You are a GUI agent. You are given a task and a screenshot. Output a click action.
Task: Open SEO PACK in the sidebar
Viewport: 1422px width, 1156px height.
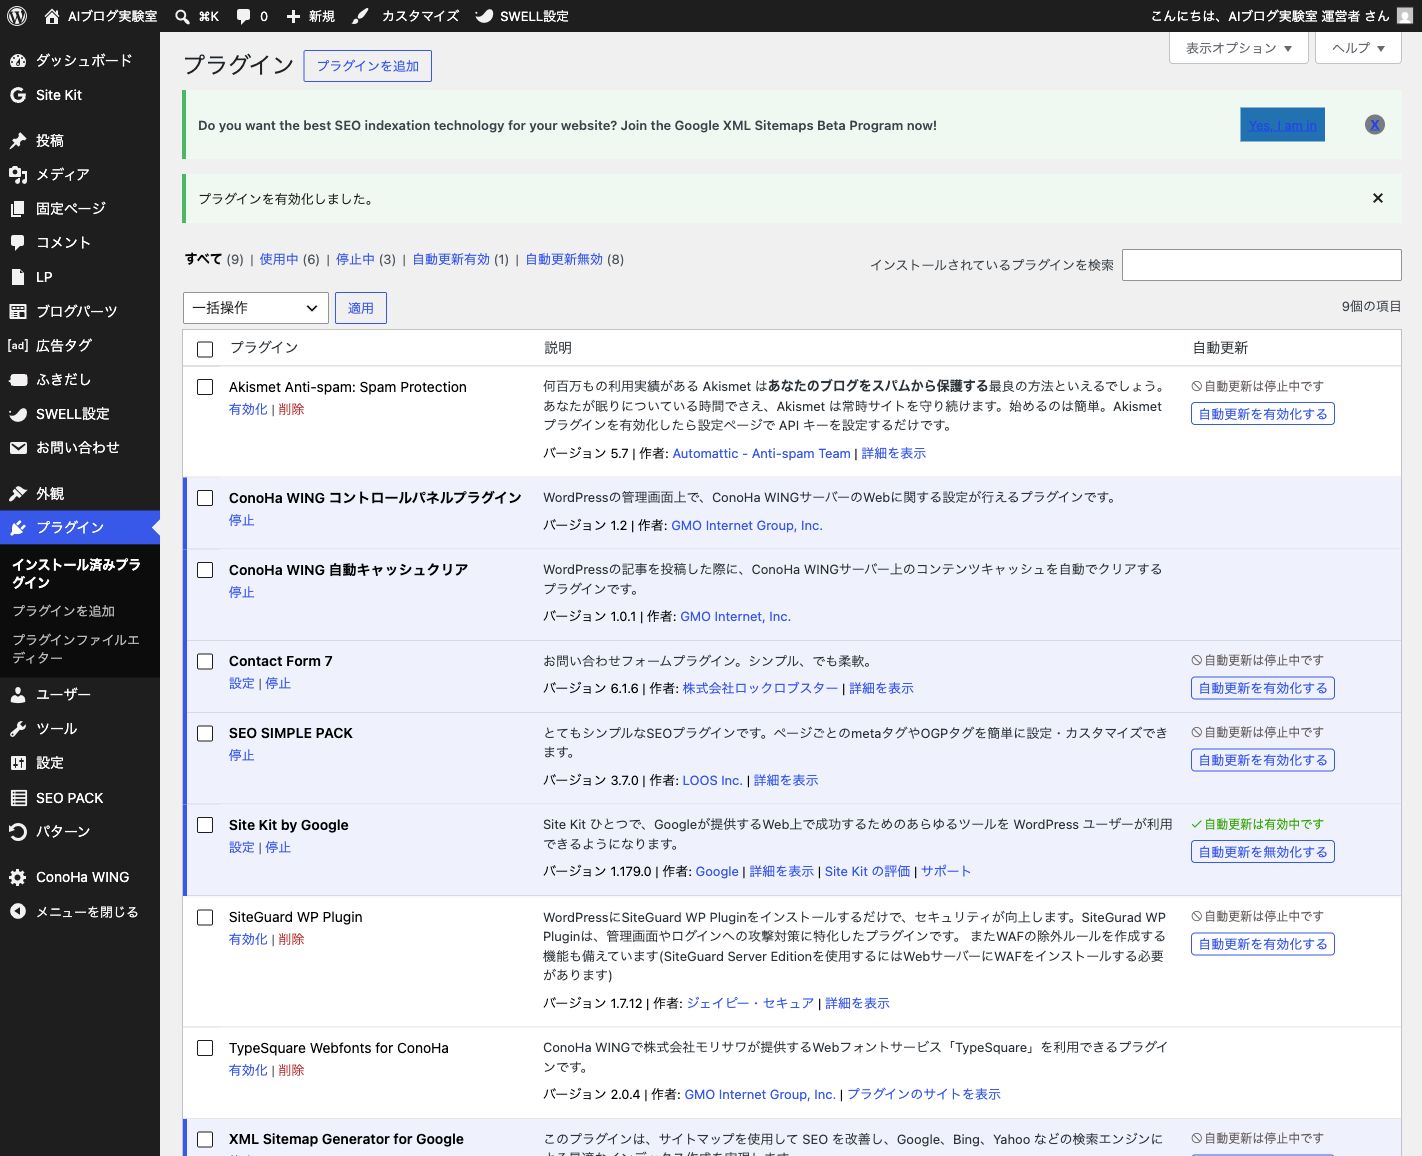(x=80, y=798)
